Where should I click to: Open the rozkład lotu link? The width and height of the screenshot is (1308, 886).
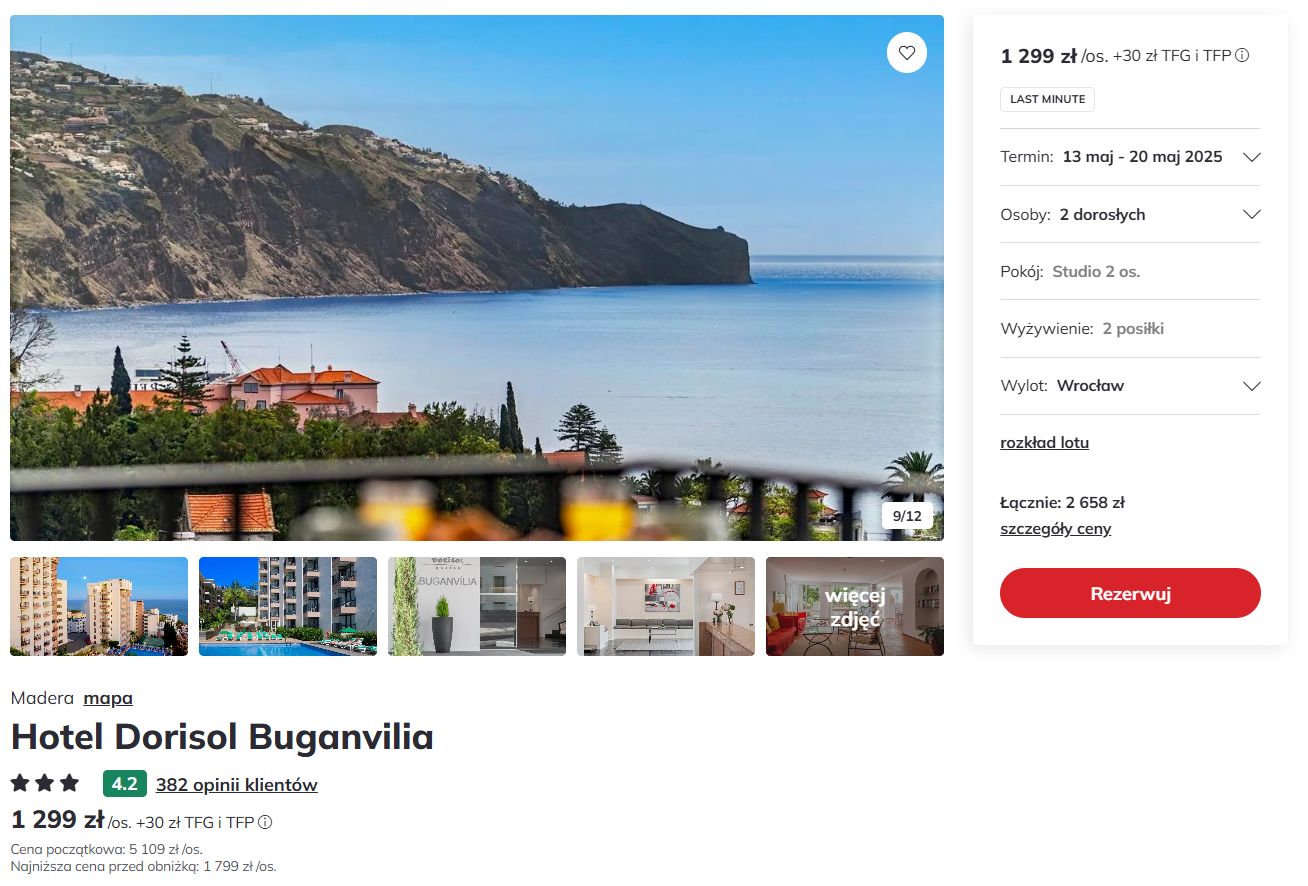click(1044, 443)
